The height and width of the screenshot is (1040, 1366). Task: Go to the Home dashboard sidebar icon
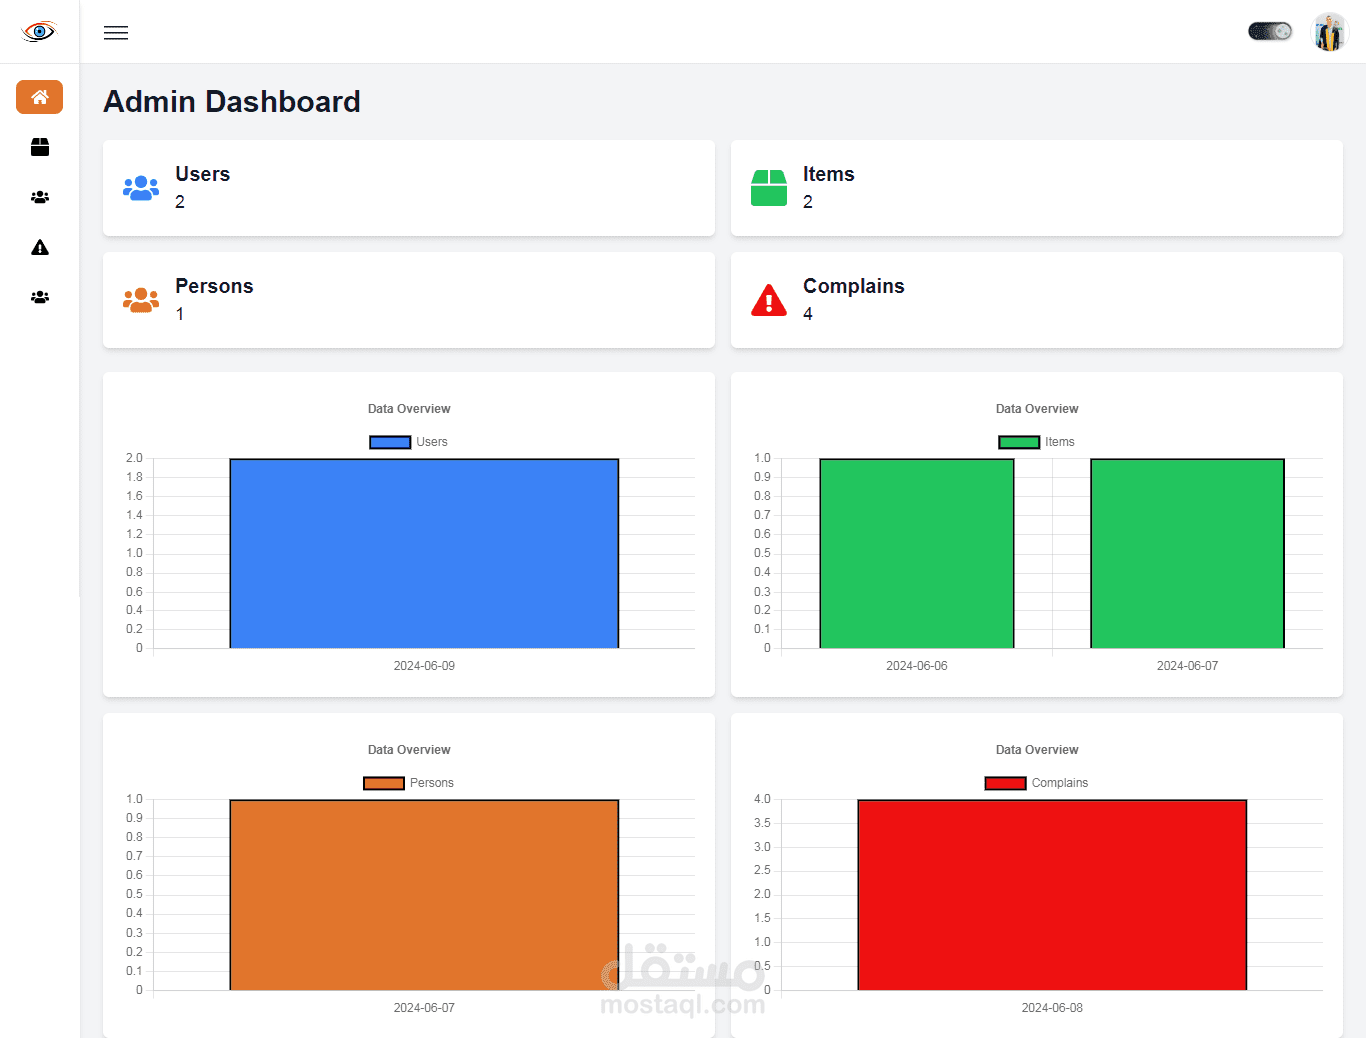point(40,97)
